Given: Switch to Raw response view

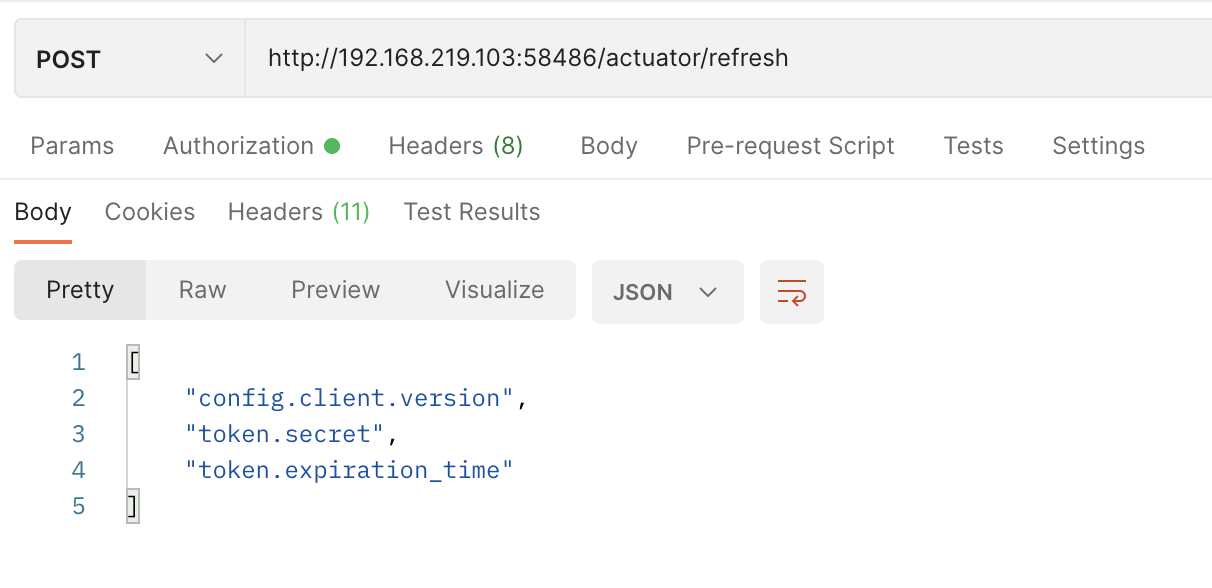Looking at the screenshot, I should coord(202,290).
